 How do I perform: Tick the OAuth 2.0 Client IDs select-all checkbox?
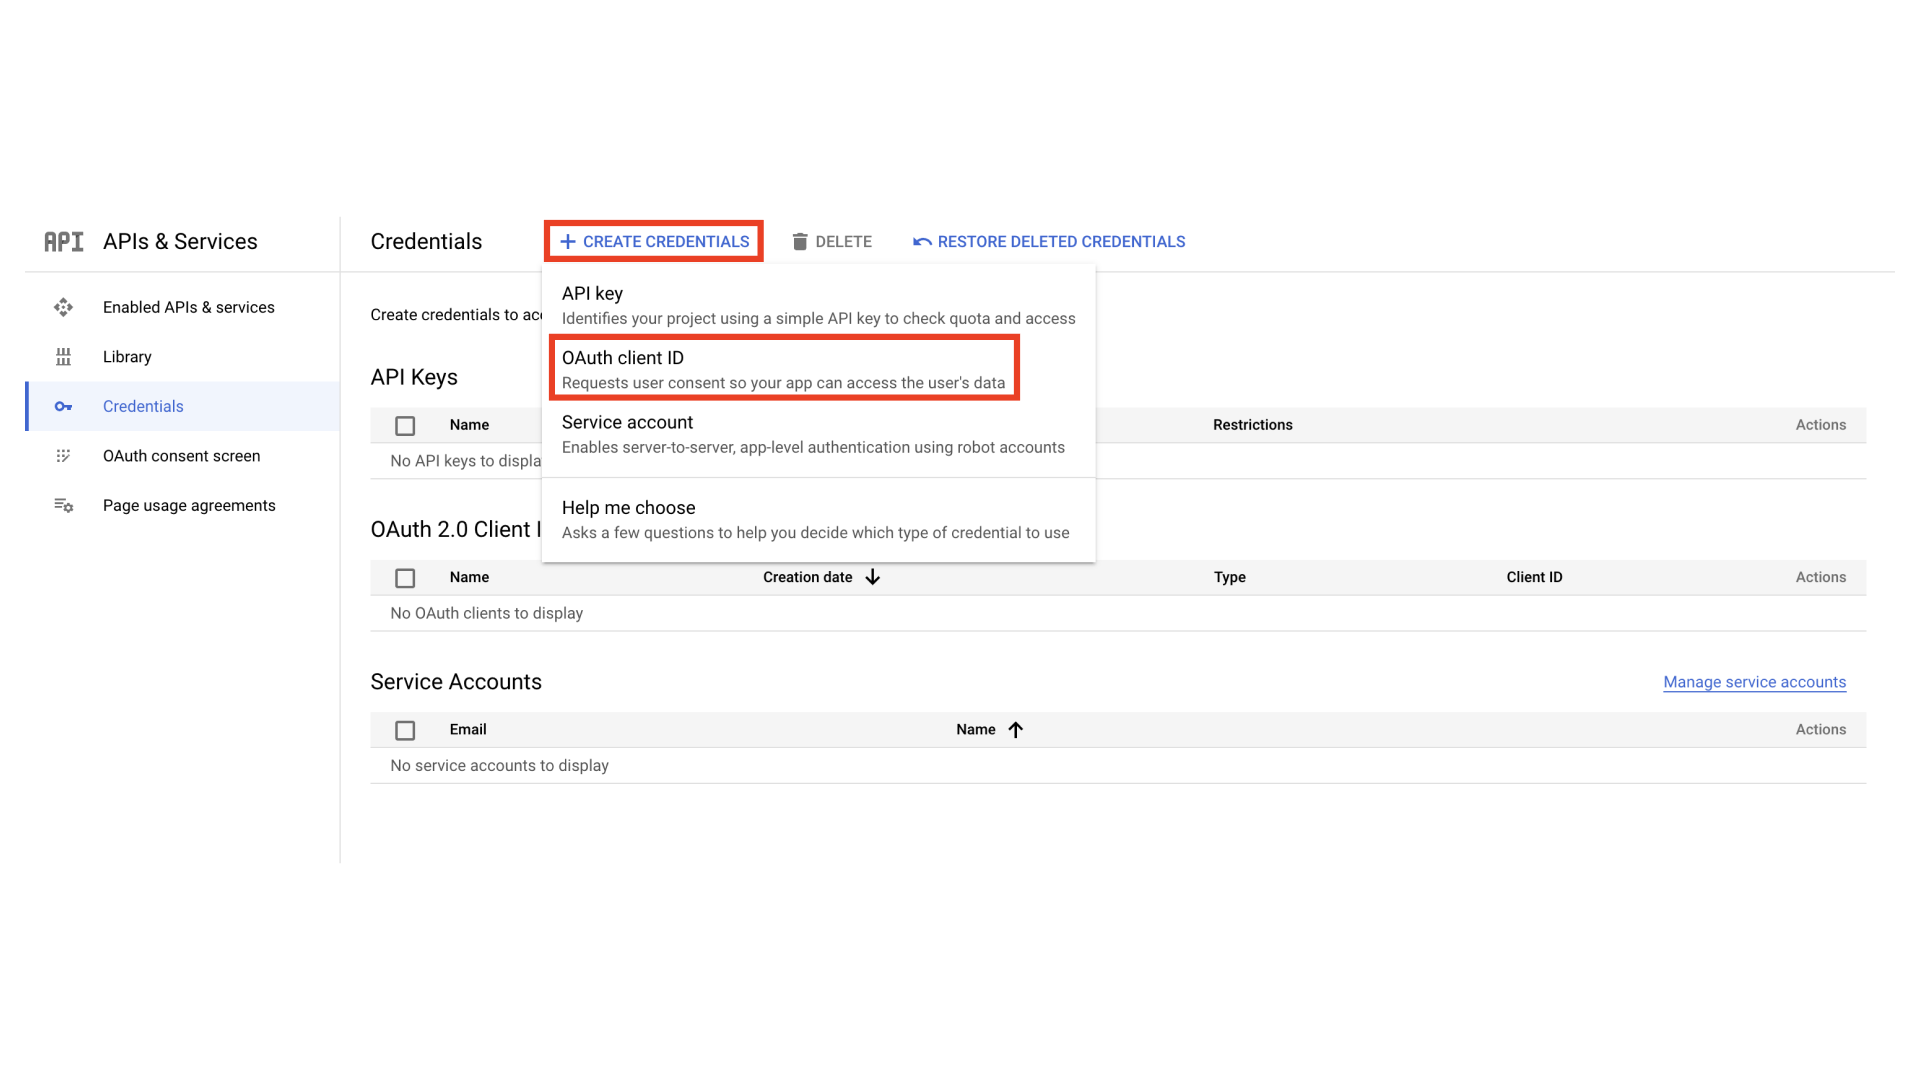tap(405, 578)
